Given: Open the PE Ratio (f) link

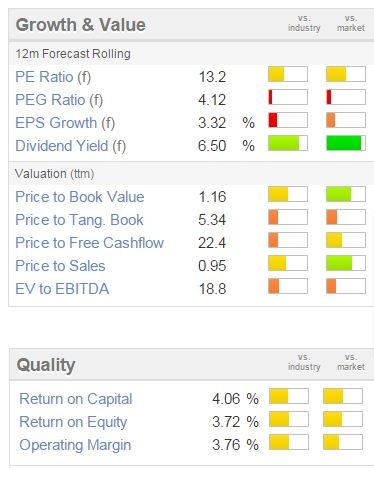Looking at the screenshot, I should click(x=53, y=77).
